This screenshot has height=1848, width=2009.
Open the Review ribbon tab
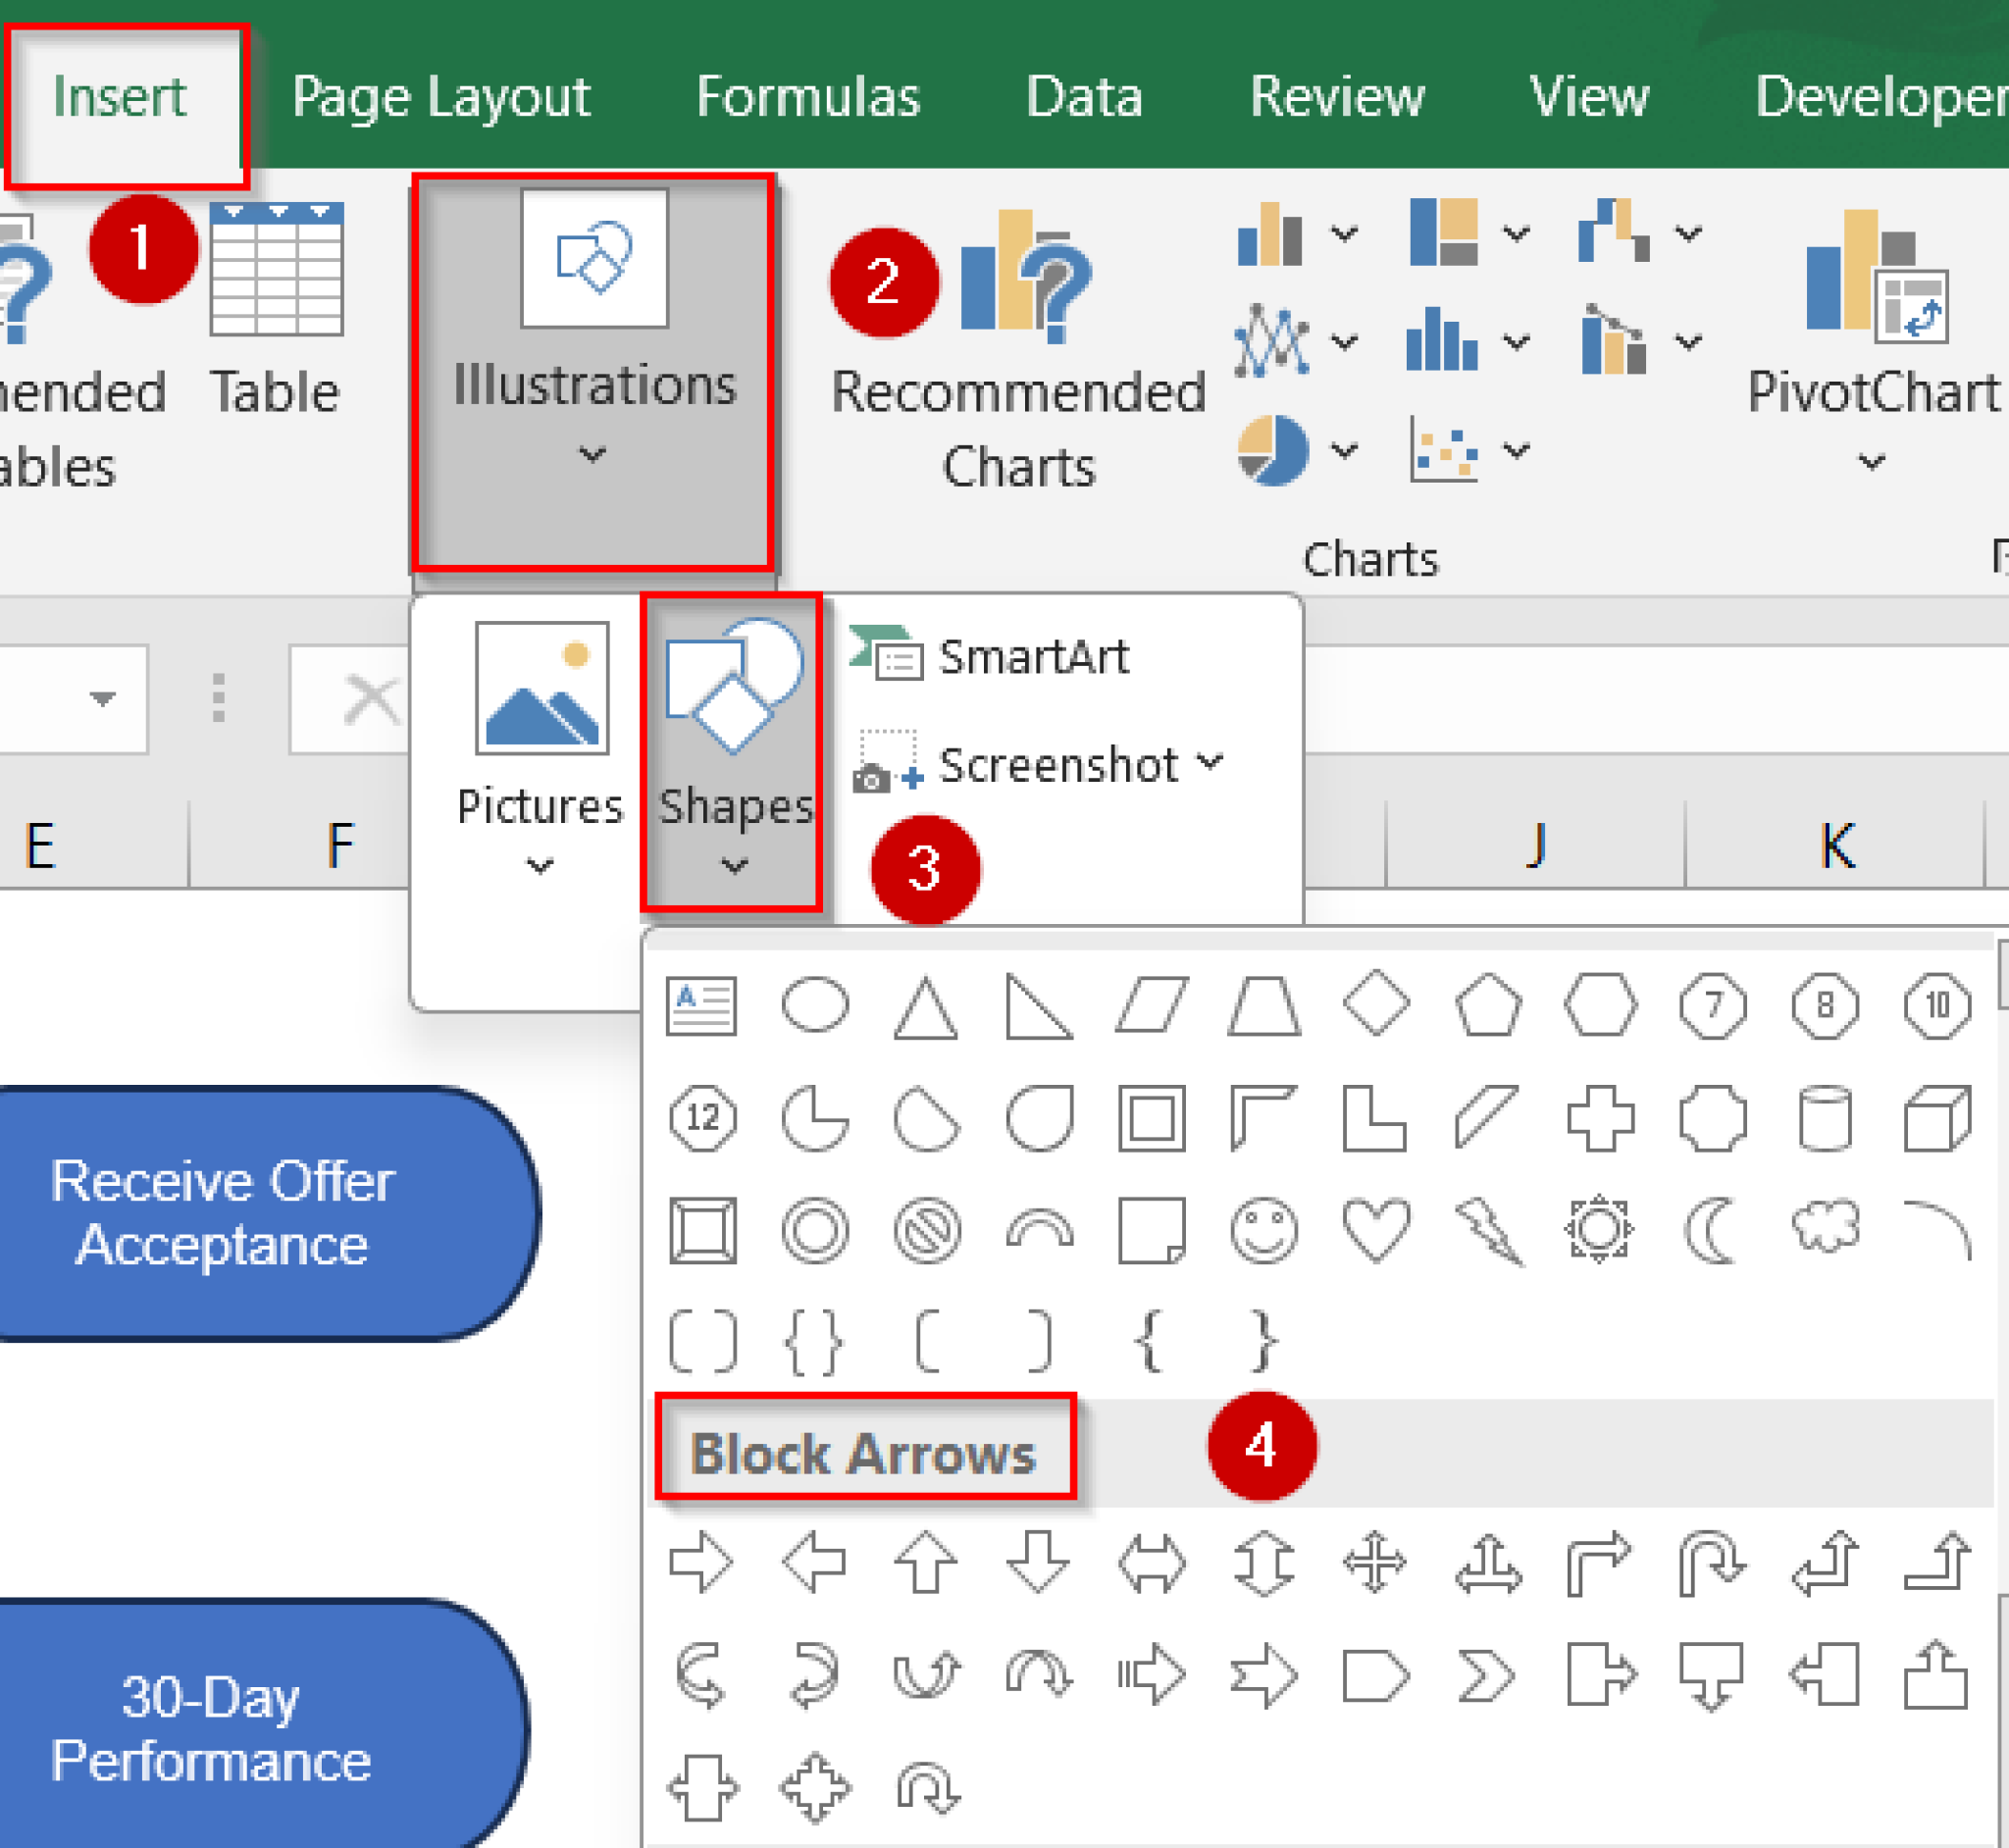[x=1338, y=97]
